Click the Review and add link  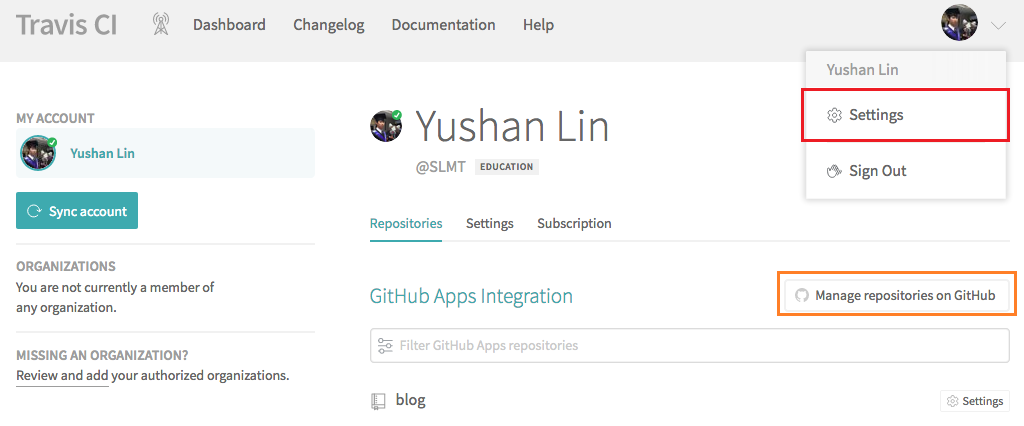62,376
